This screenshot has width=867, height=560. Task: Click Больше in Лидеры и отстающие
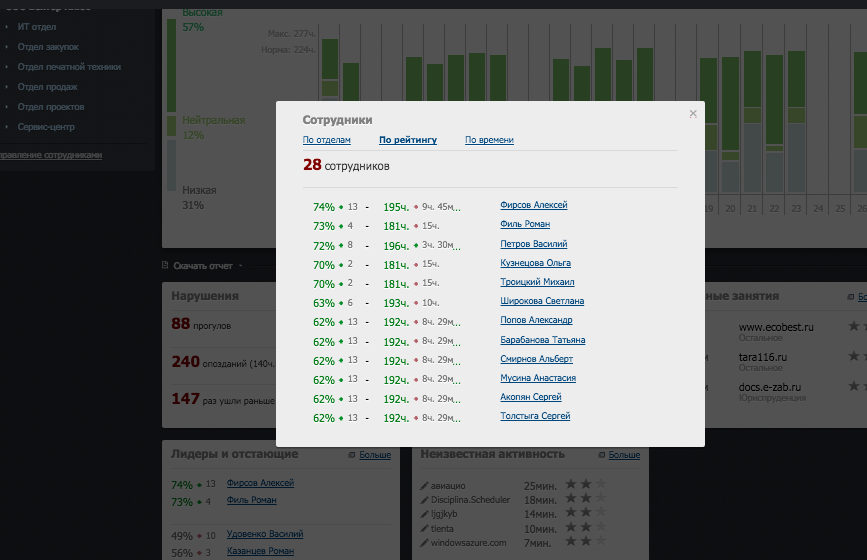point(375,455)
